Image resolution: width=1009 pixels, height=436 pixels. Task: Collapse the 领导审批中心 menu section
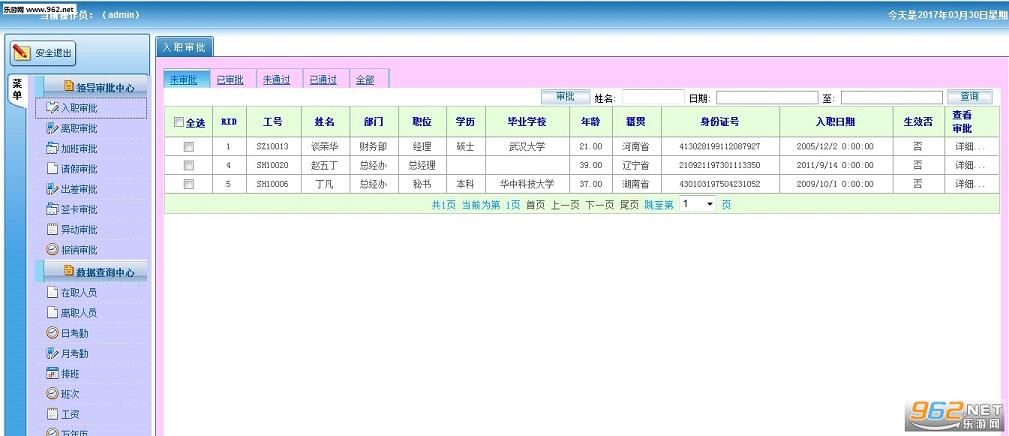tap(95, 87)
